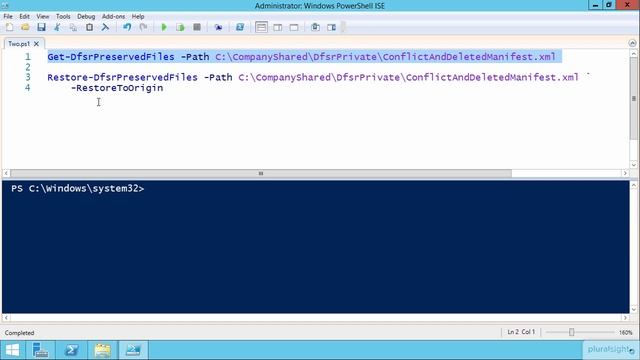Show the command add-on pane
Viewport: 640px width, 360px height.
pos(331,27)
